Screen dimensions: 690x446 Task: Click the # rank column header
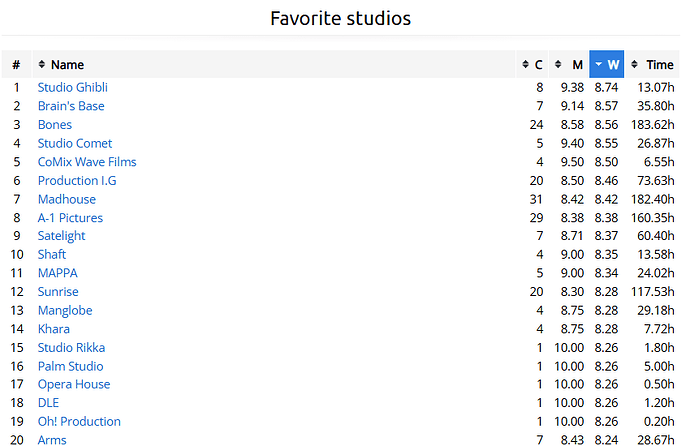pos(16,65)
